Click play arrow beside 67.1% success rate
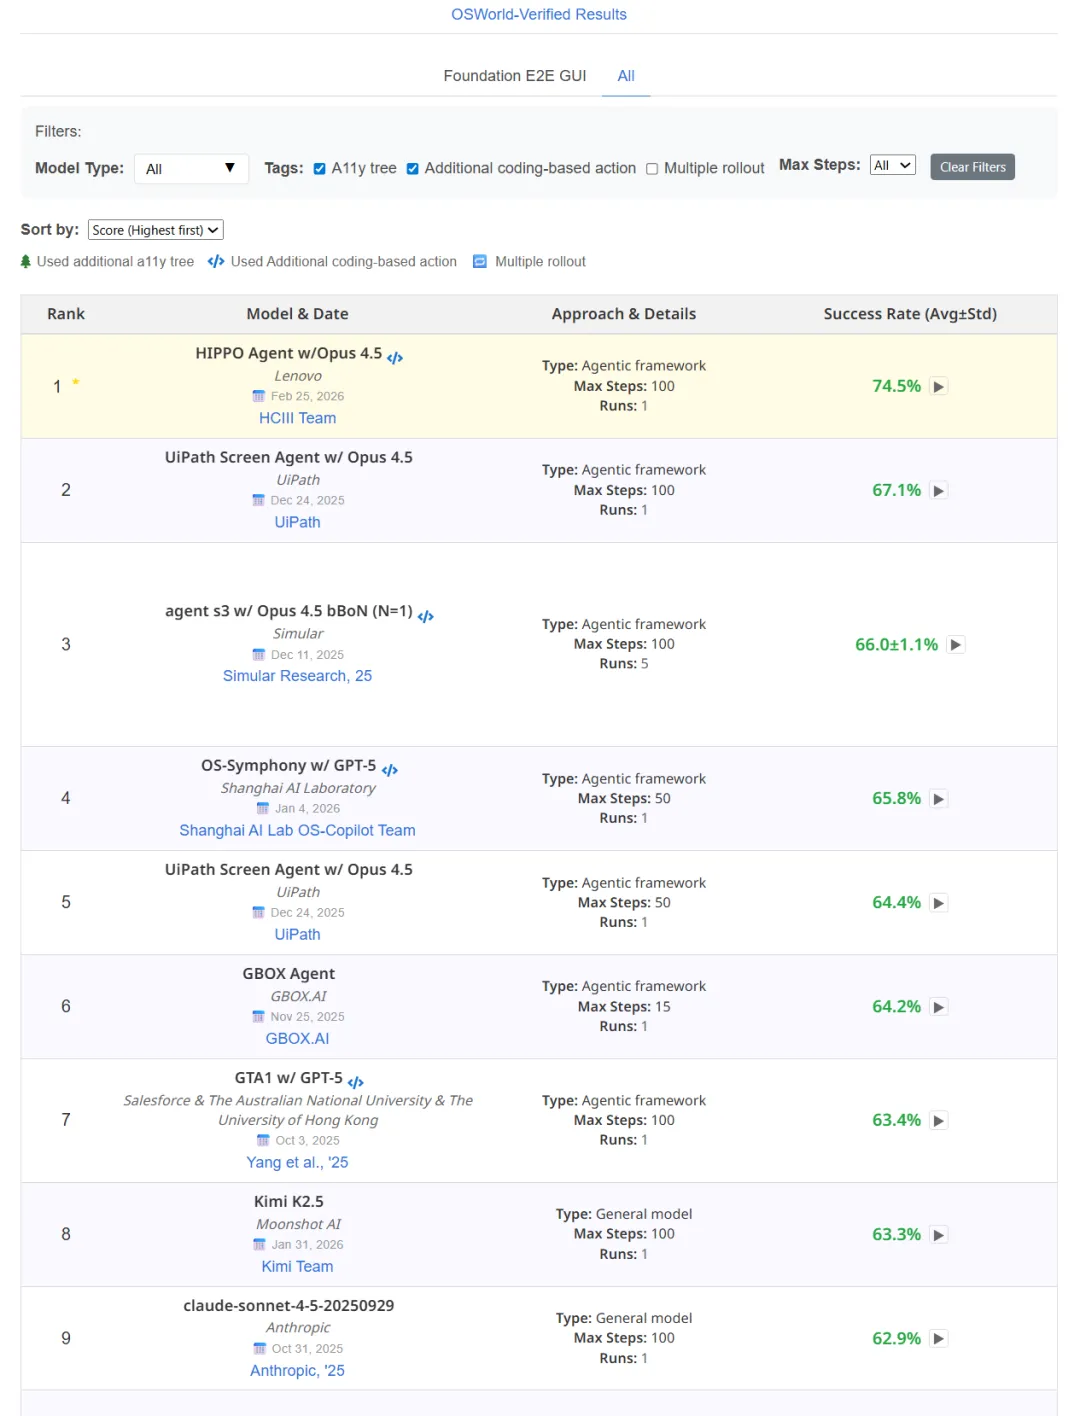The image size is (1080, 1416). tap(938, 491)
